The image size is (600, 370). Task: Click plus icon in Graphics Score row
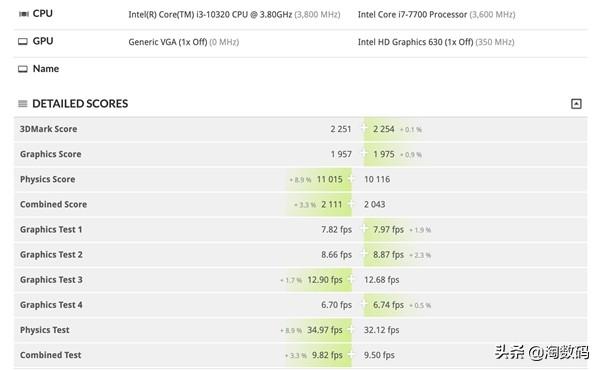(x=364, y=154)
